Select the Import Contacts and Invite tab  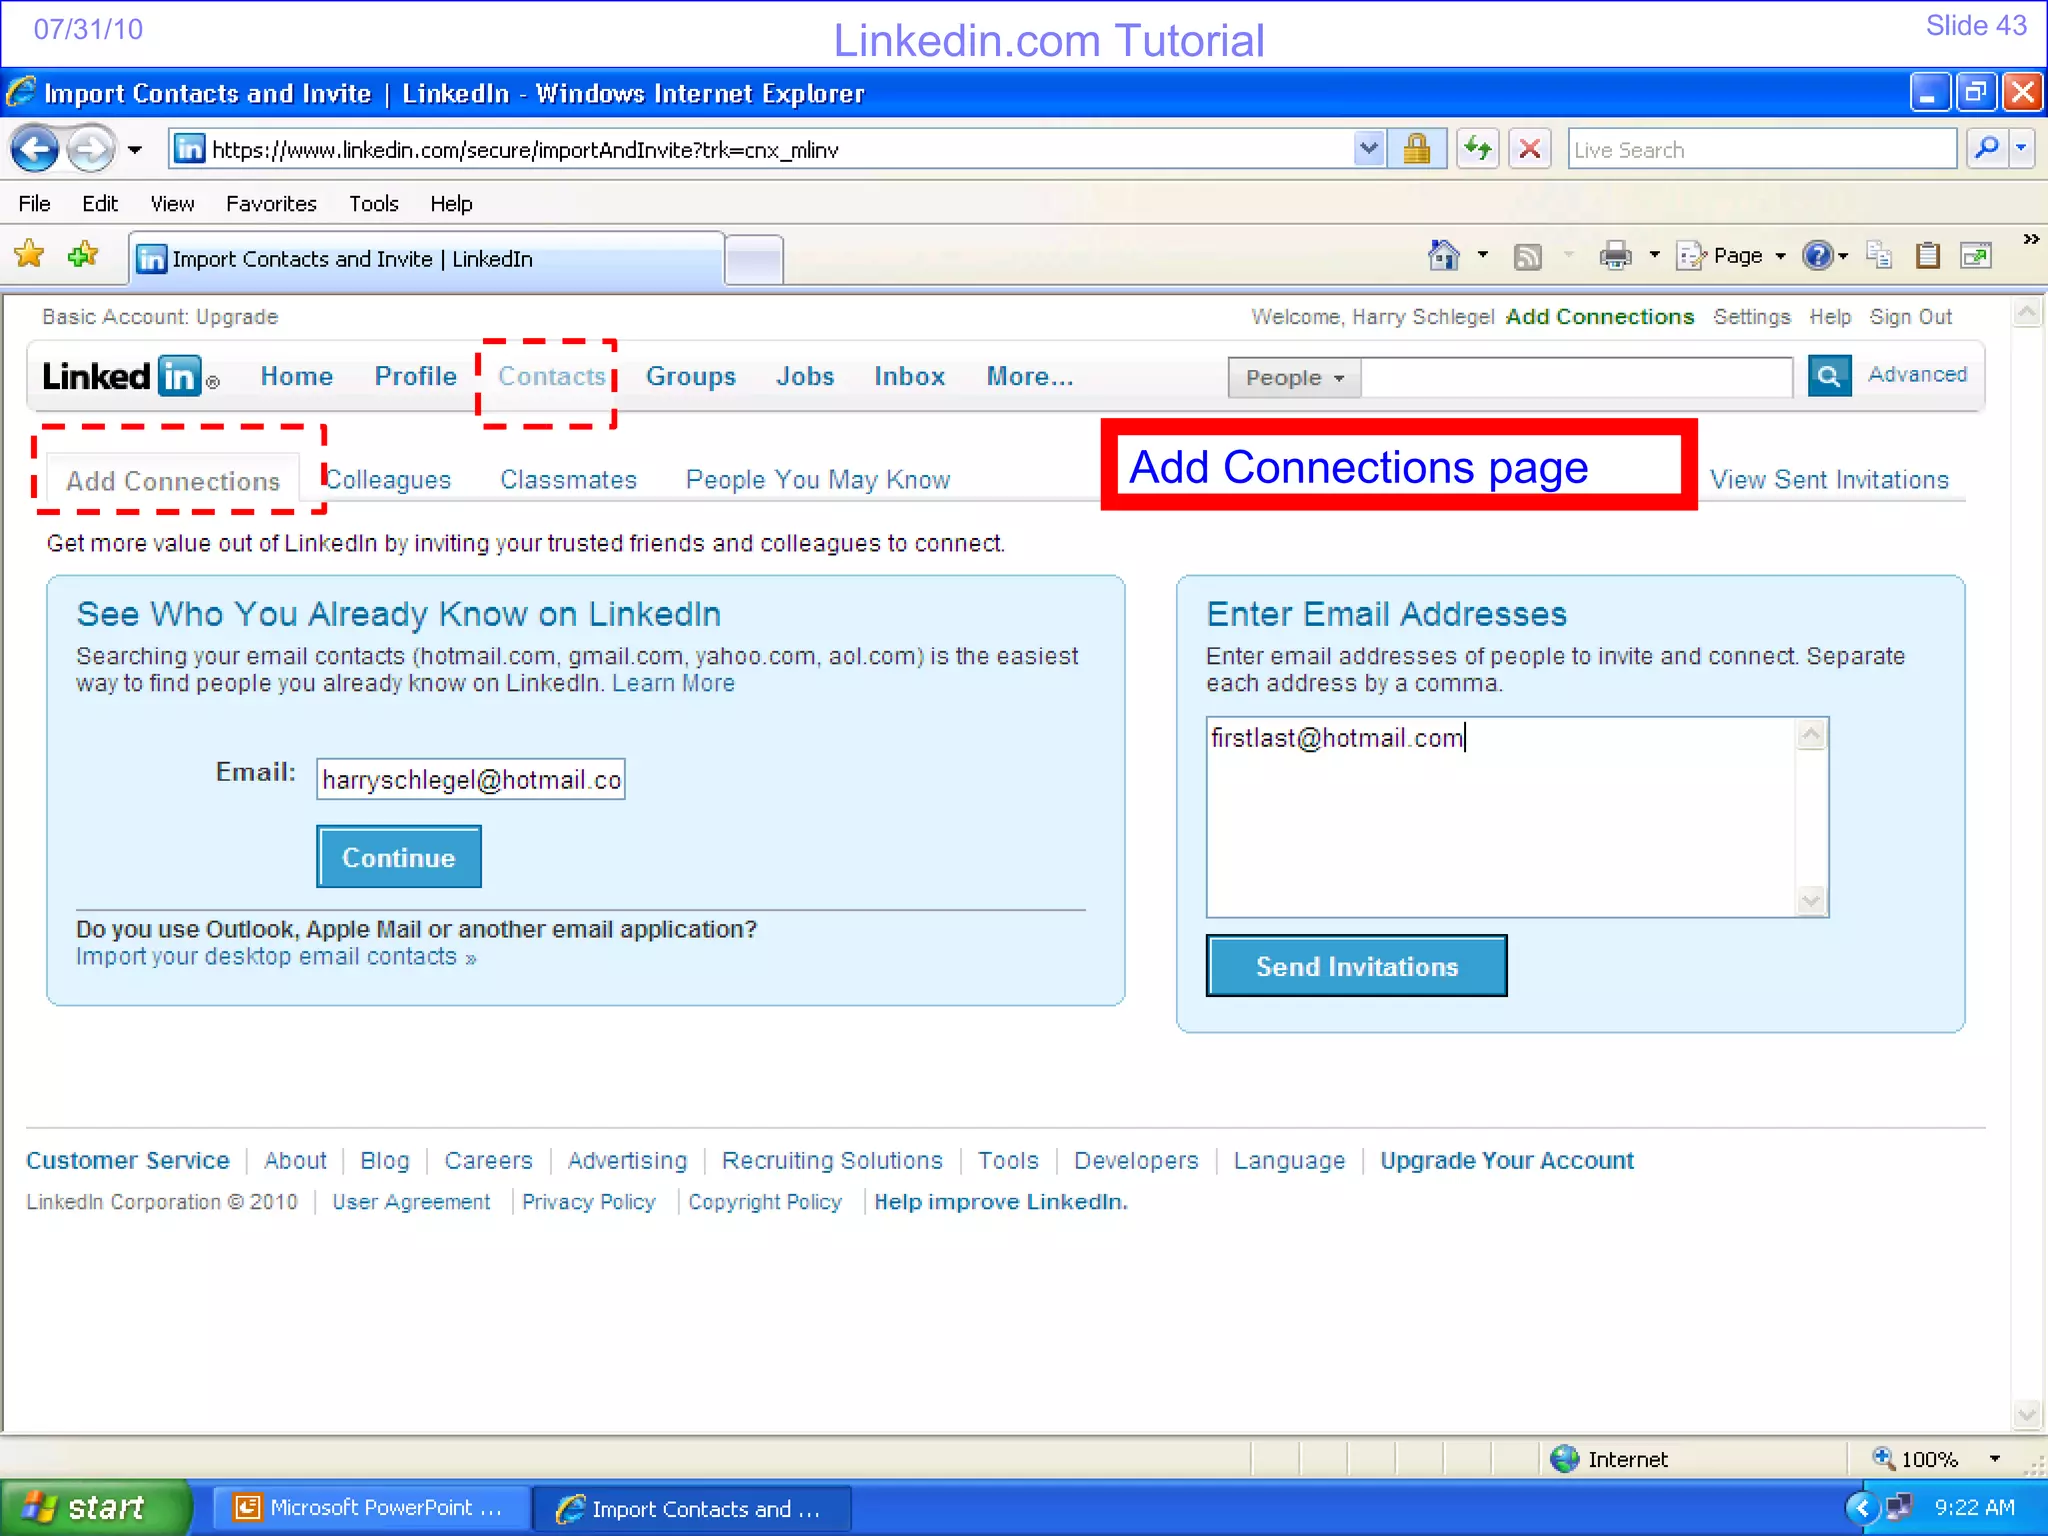[x=425, y=259]
